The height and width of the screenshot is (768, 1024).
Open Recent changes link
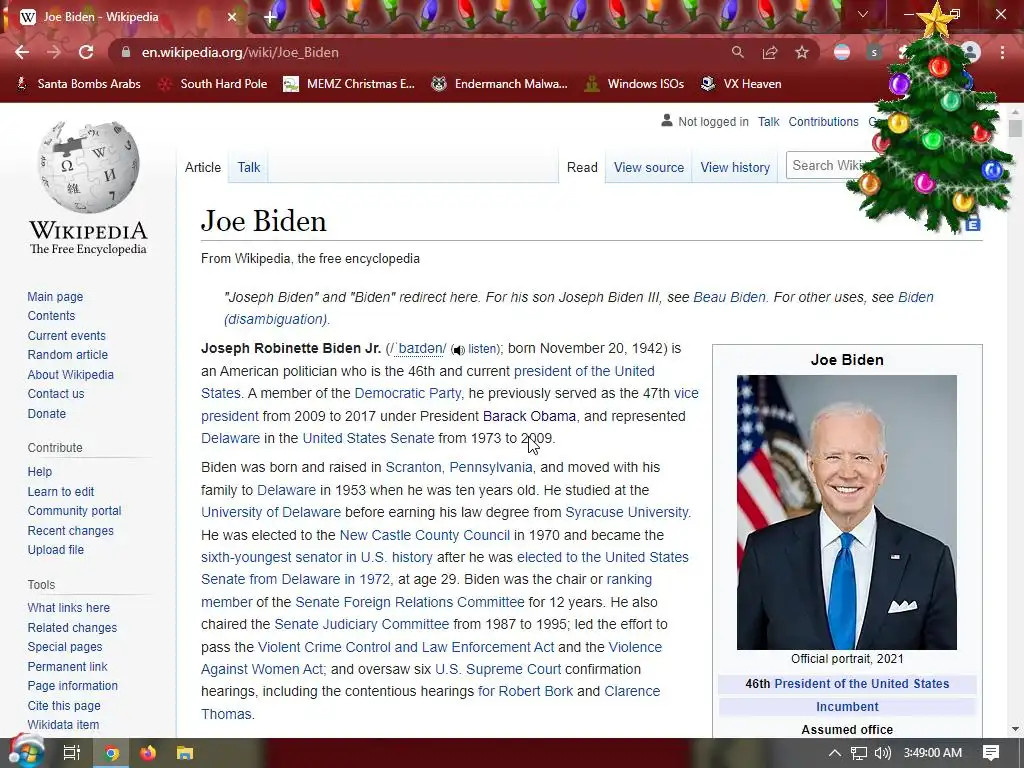(x=71, y=530)
